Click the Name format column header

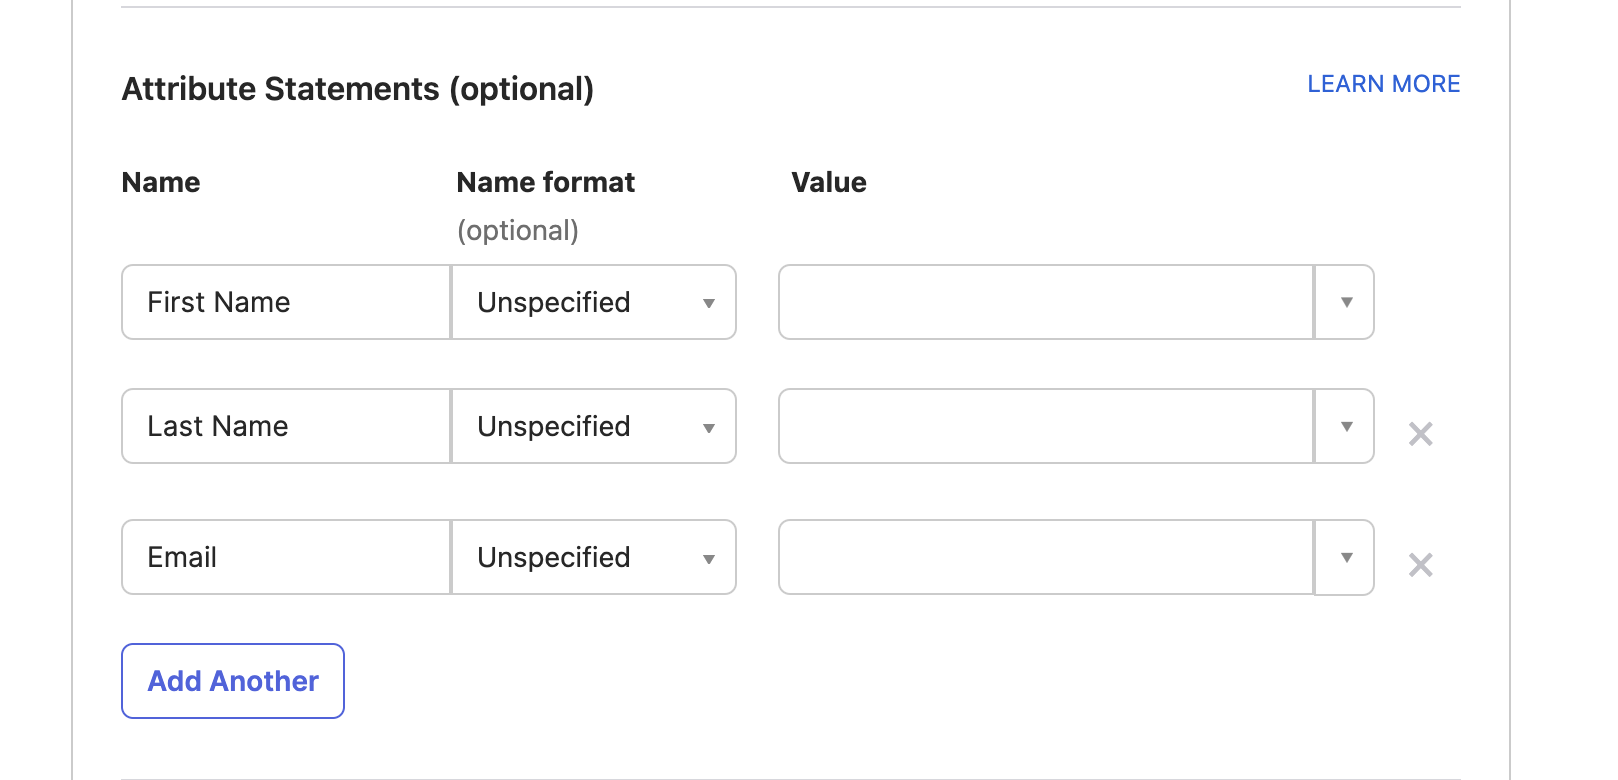point(545,182)
